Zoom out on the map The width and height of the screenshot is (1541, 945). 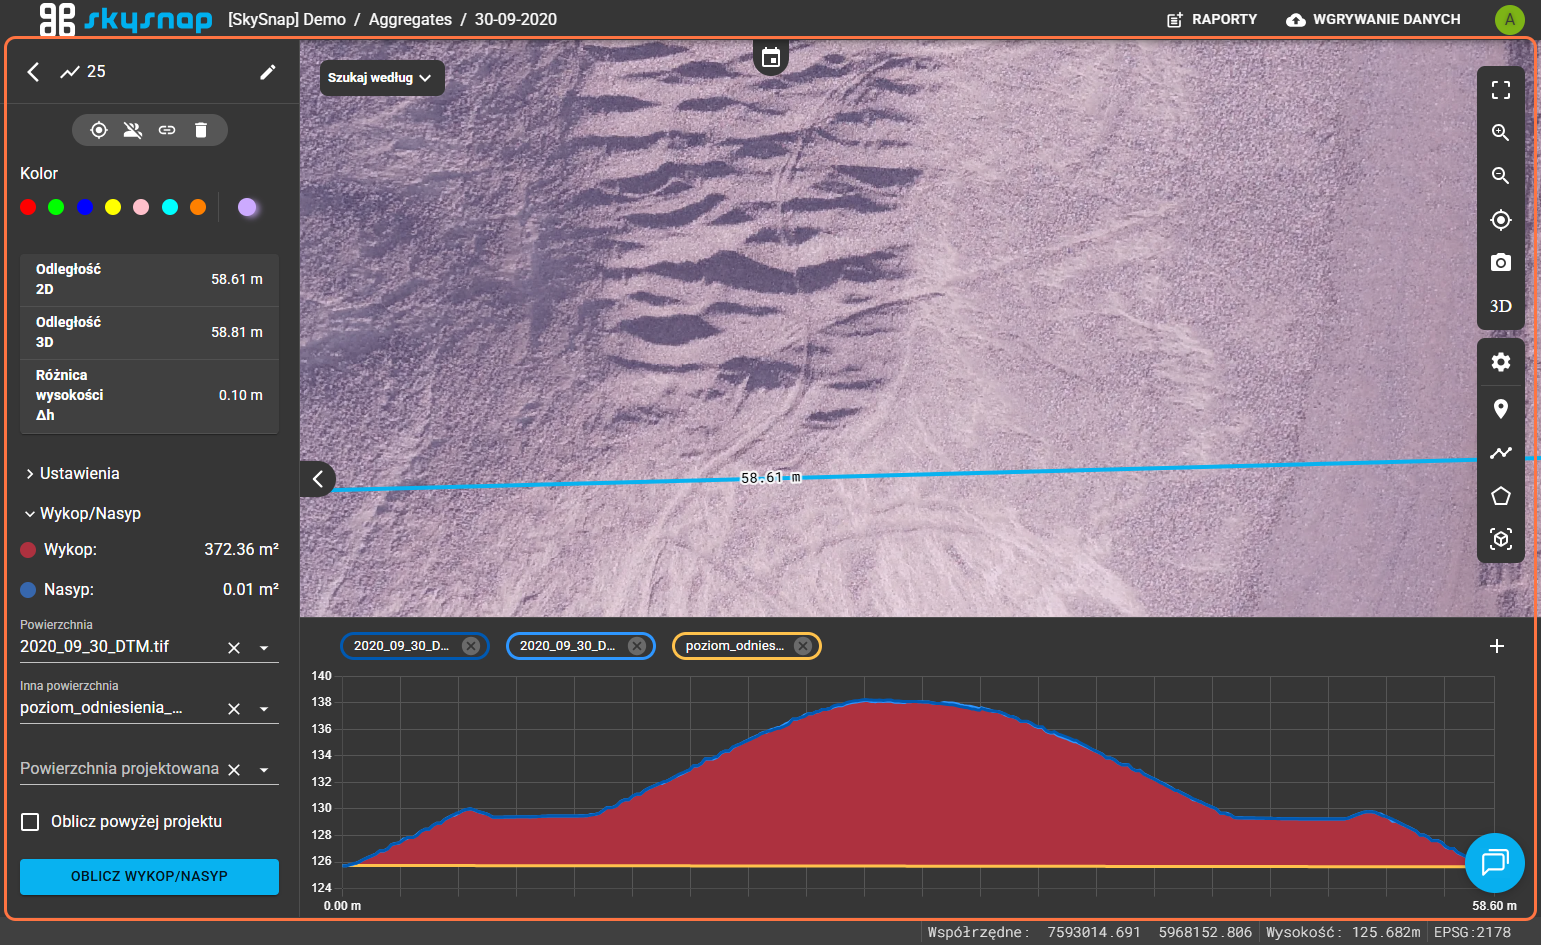coord(1500,176)
